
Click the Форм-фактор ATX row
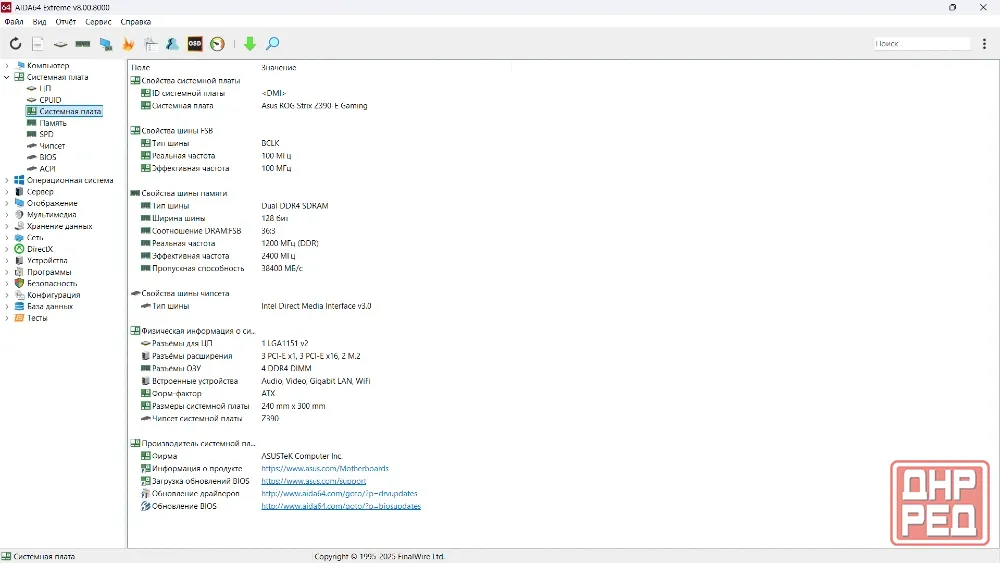tap(209, 393)
